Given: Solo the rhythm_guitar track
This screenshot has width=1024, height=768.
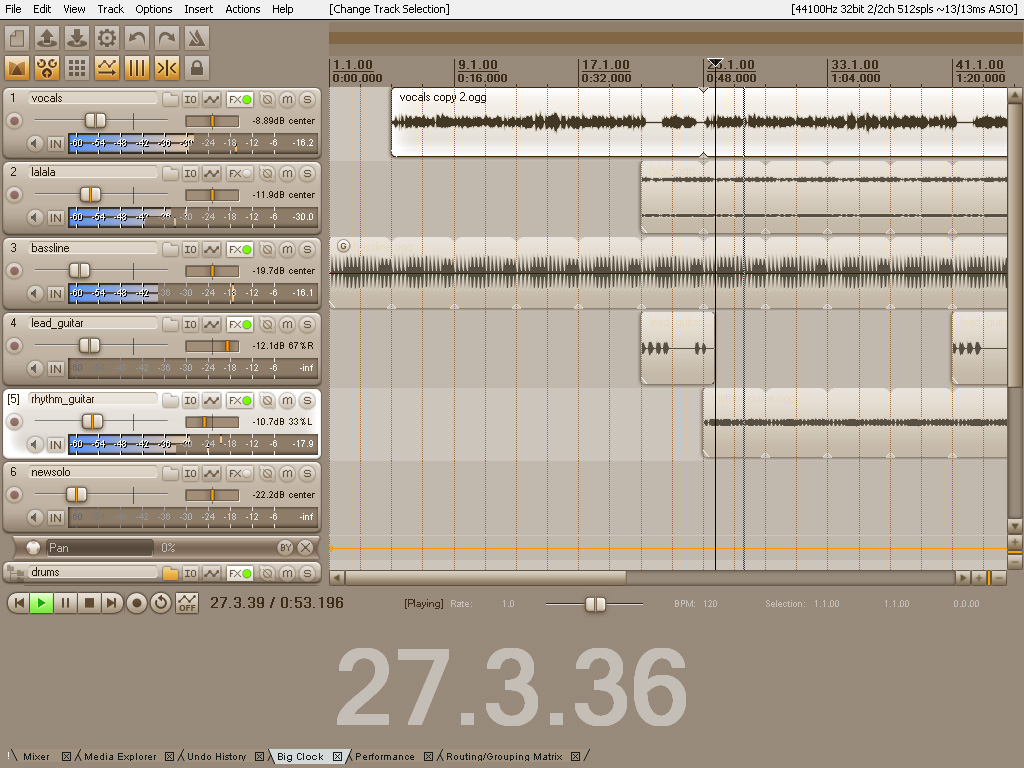Looking at the screenshot, I should (306, 400).
